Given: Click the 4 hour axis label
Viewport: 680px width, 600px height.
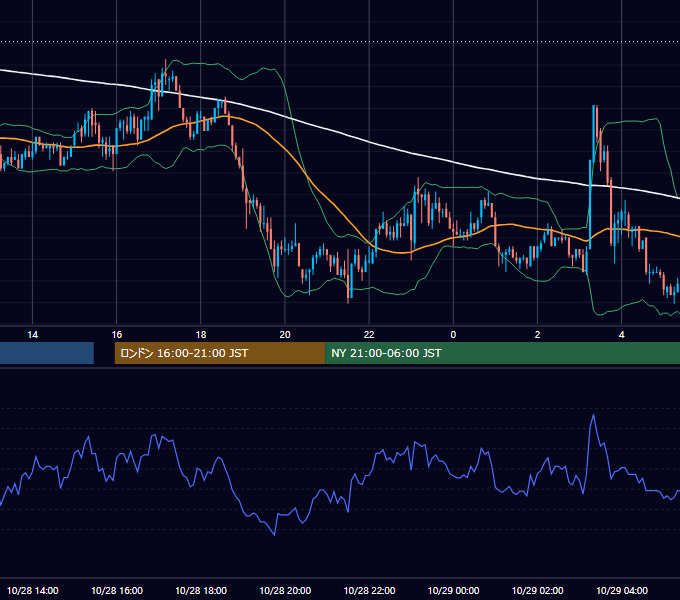Looking at the screenshot, I should pos(621,335).
